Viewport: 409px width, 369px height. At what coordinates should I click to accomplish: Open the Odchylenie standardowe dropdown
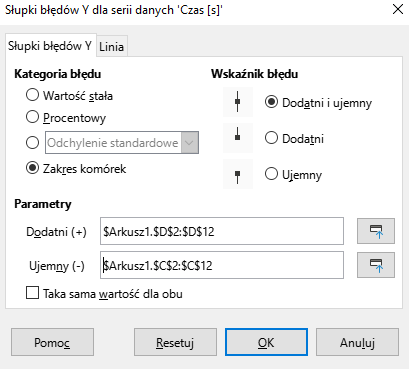click(122, 143)
